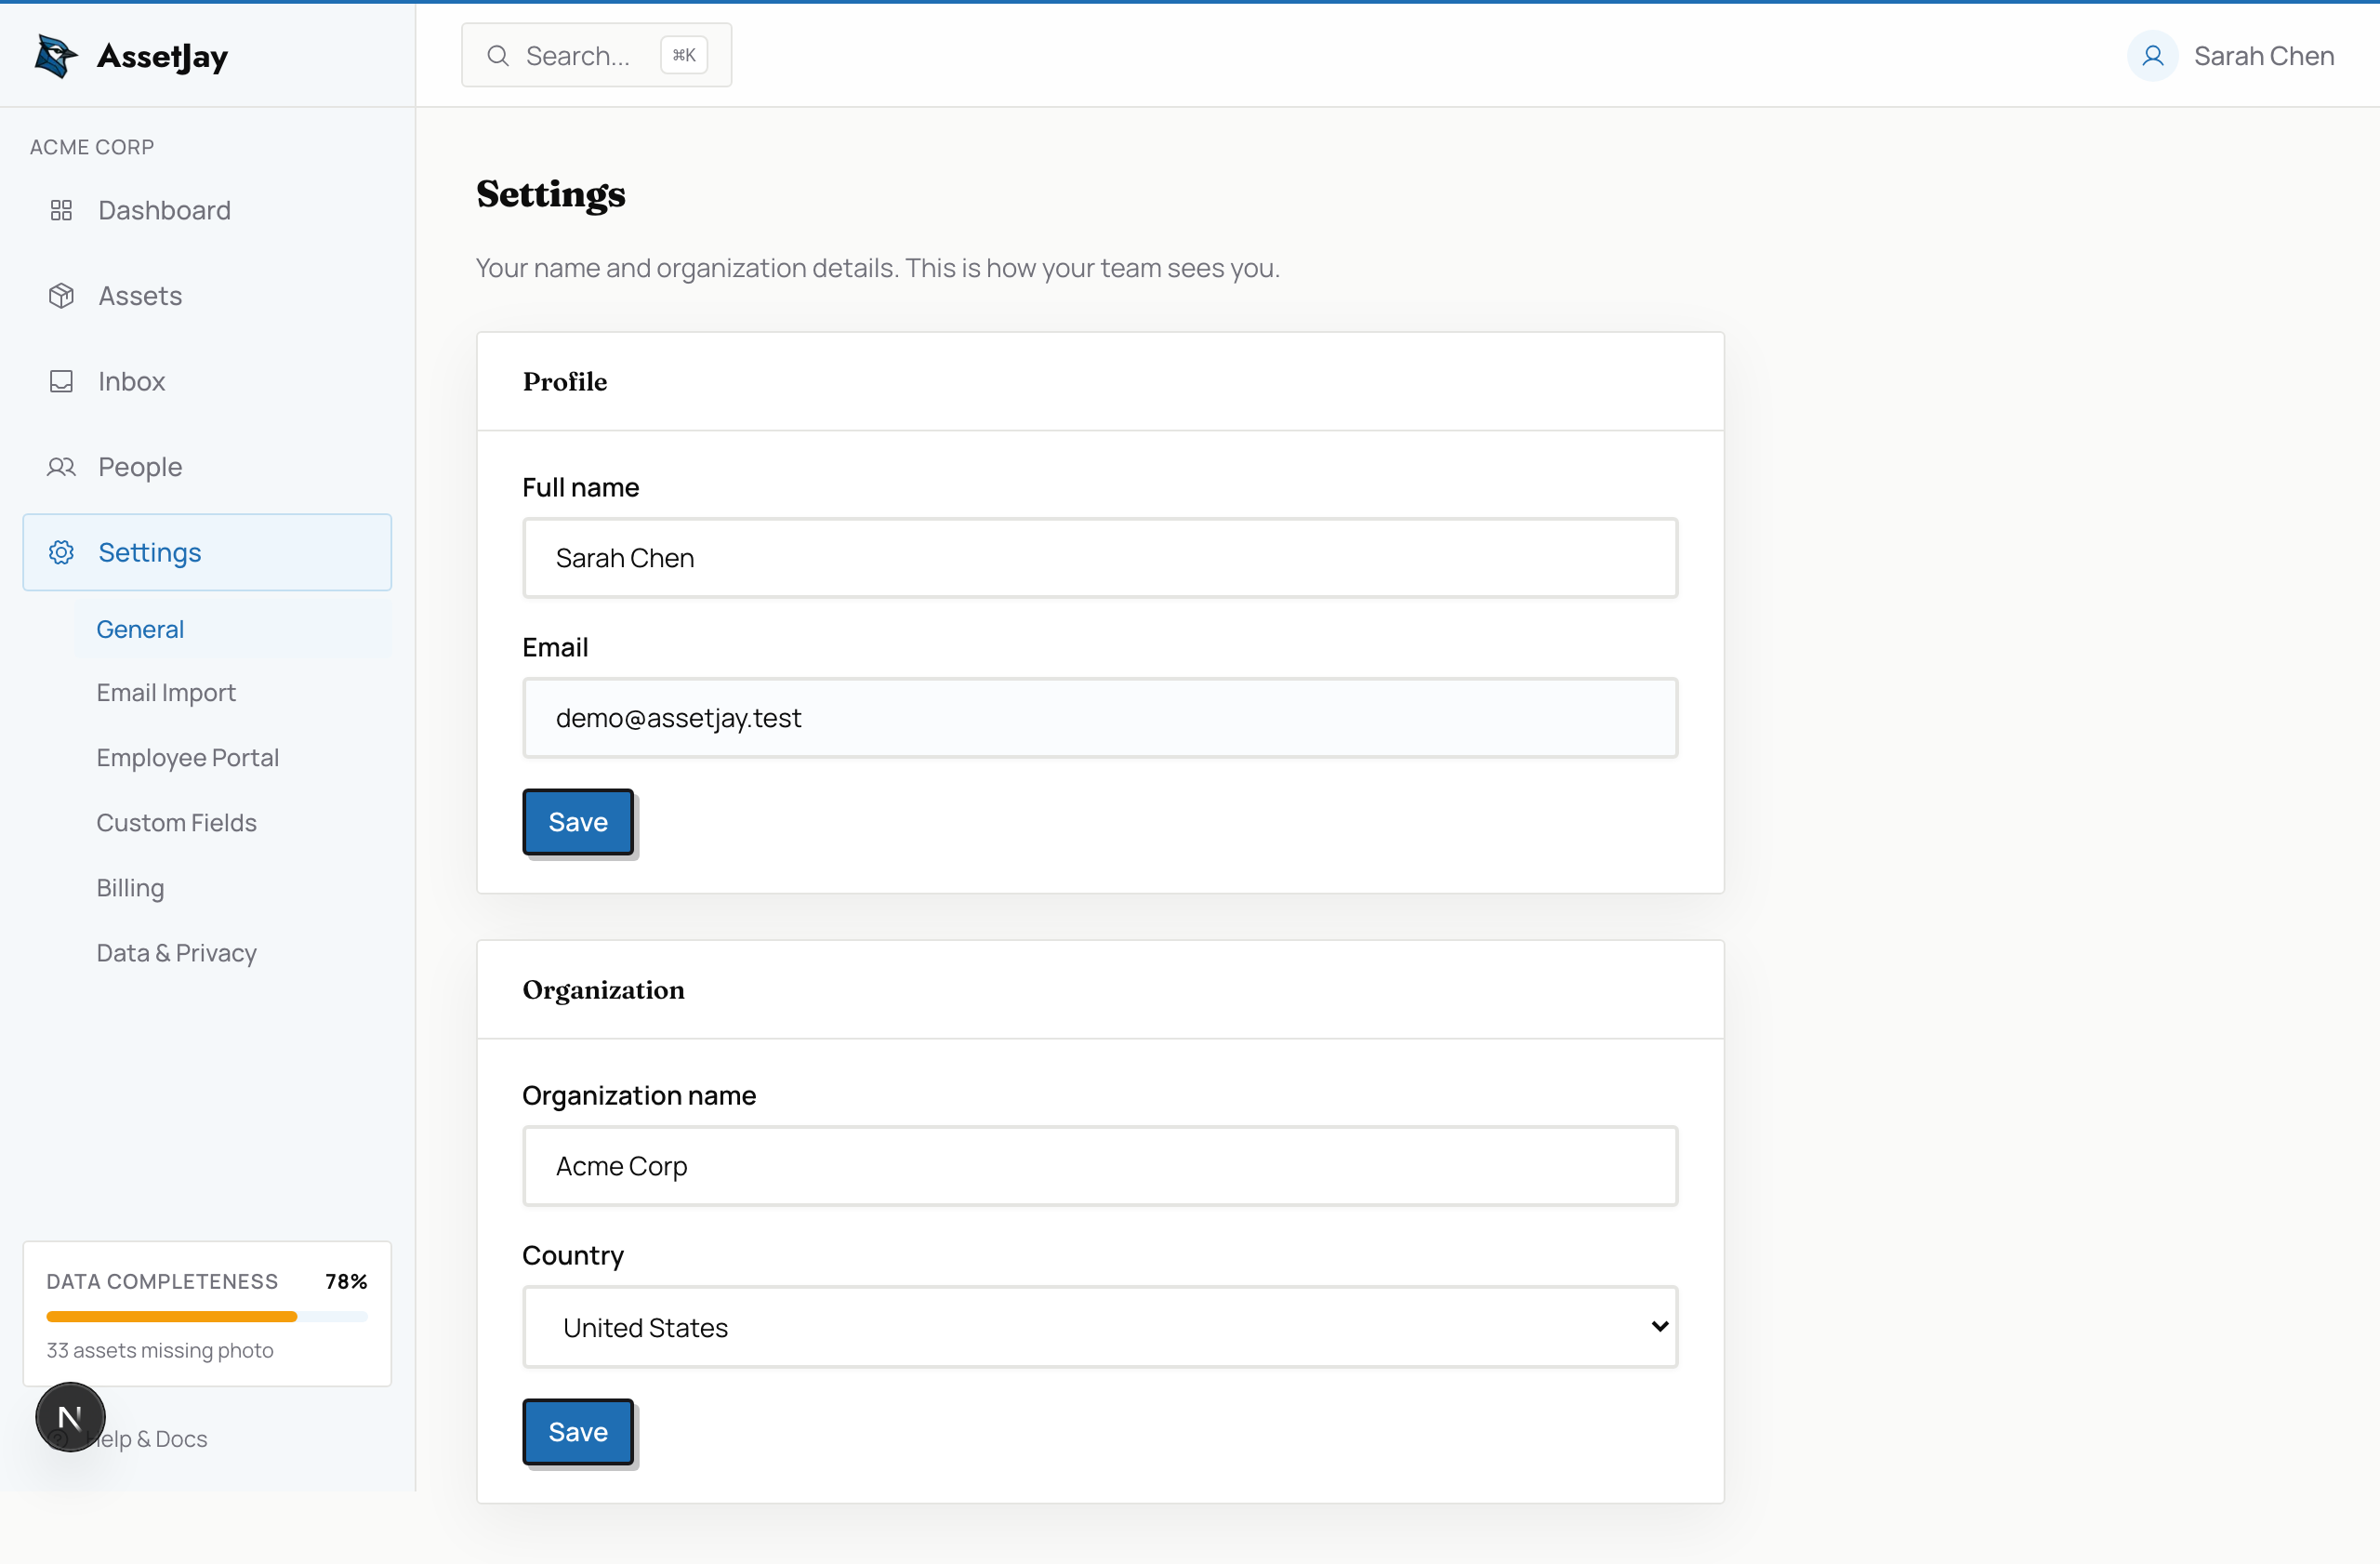
Task: Click the Inbox envelope icon
Action: tap(61, 381)
